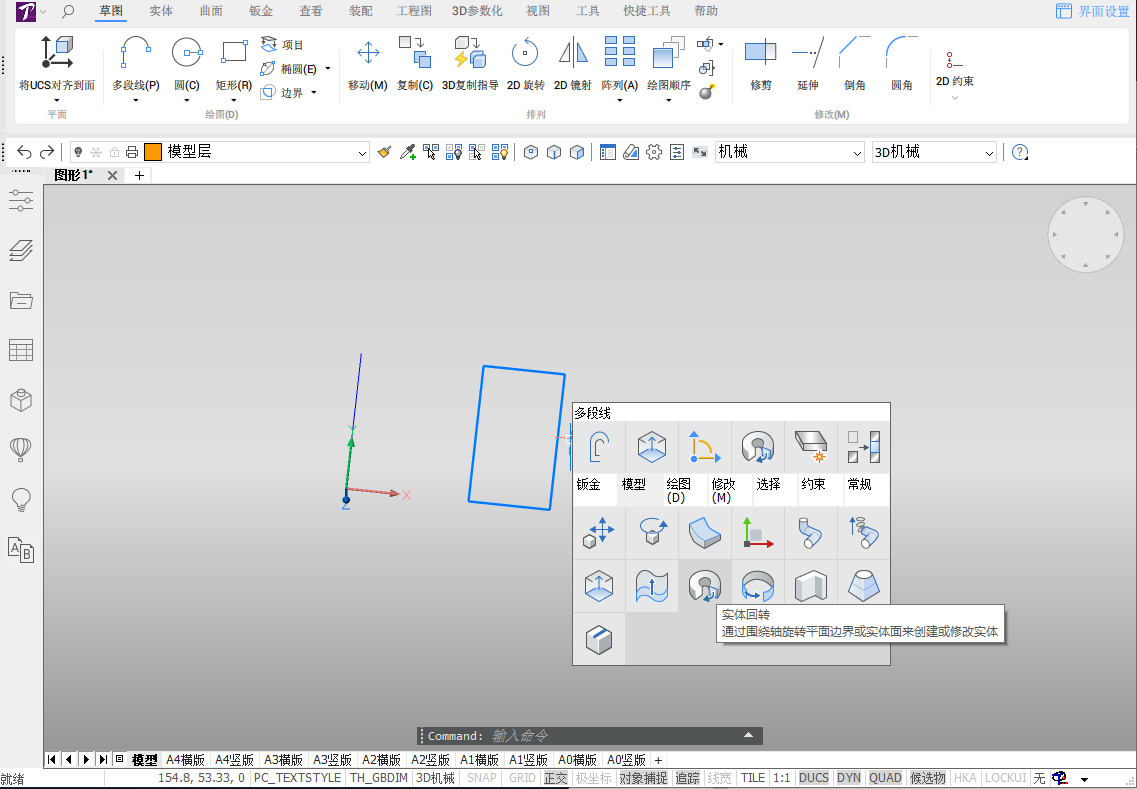Click the 将UCS对齐到面 tool icon
The height and width of the screenshot is (789, 1137).
[x=57, y=52]
